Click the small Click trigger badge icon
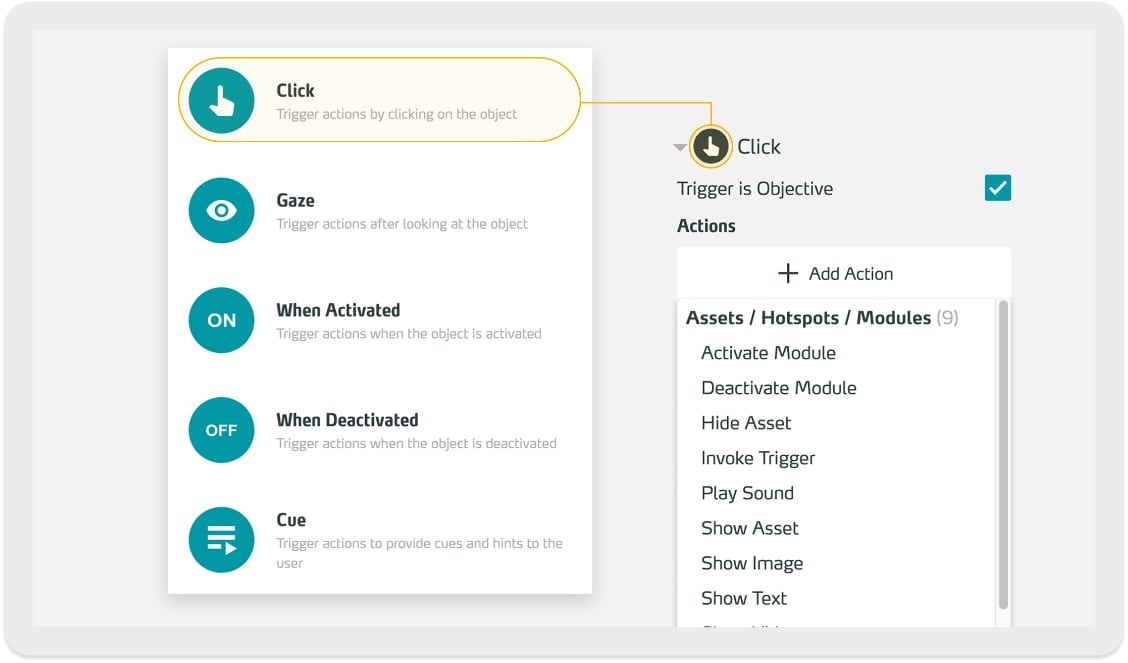This screenshot has height=663, width=1128. tap(711, 147)
